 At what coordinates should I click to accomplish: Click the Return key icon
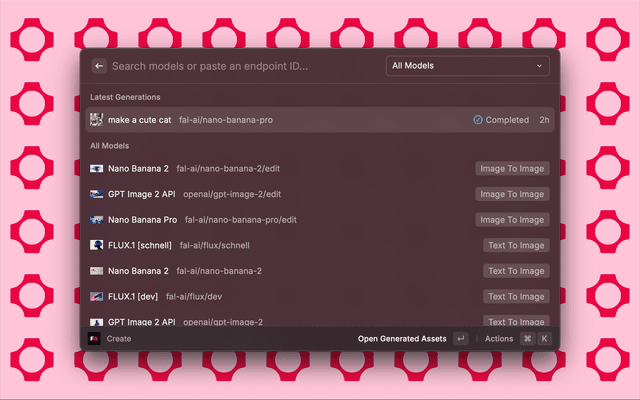coord(461,338)
